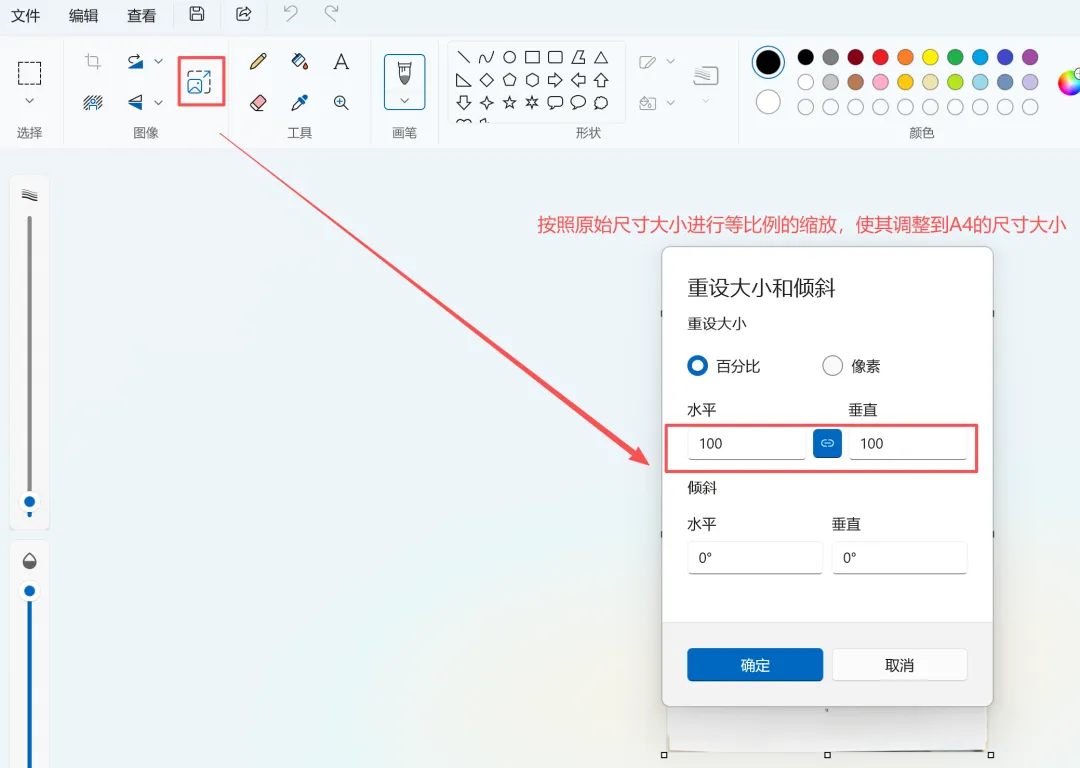The height and width of the screenshot is (768, 1080).
Task: Select the Pencil tool
Action: tap(258, 61)
